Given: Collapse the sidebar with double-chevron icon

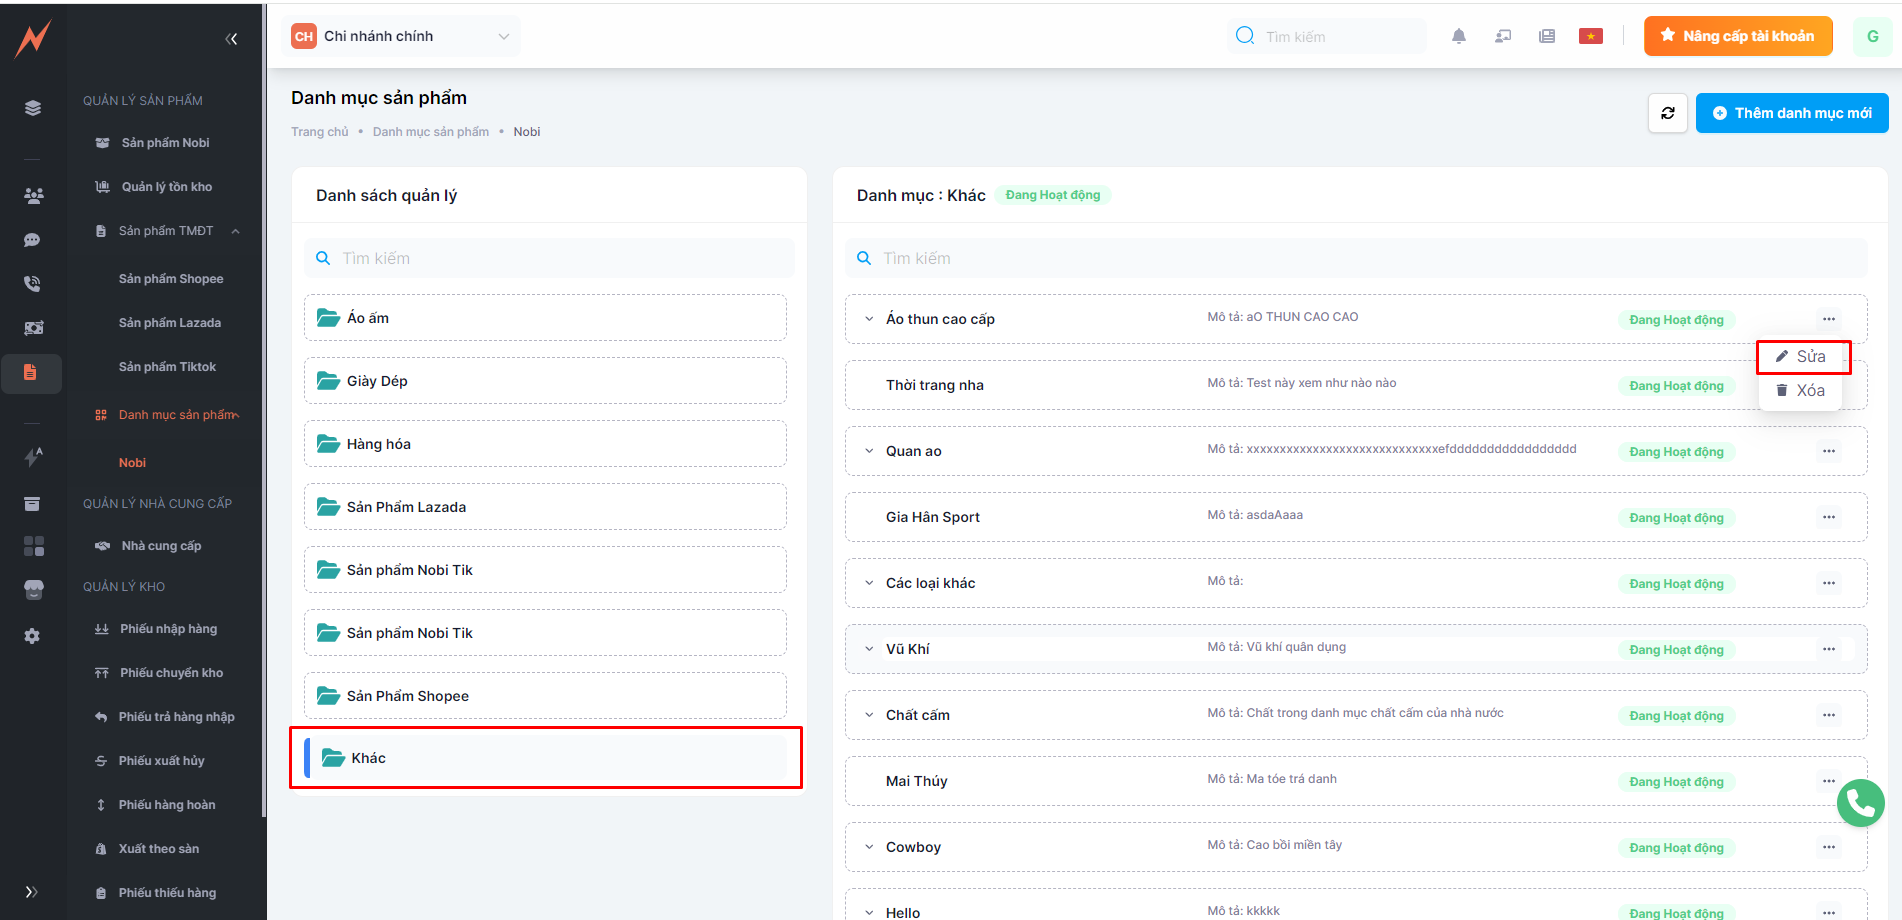Looking at the screenshot, I should point(231,39).
